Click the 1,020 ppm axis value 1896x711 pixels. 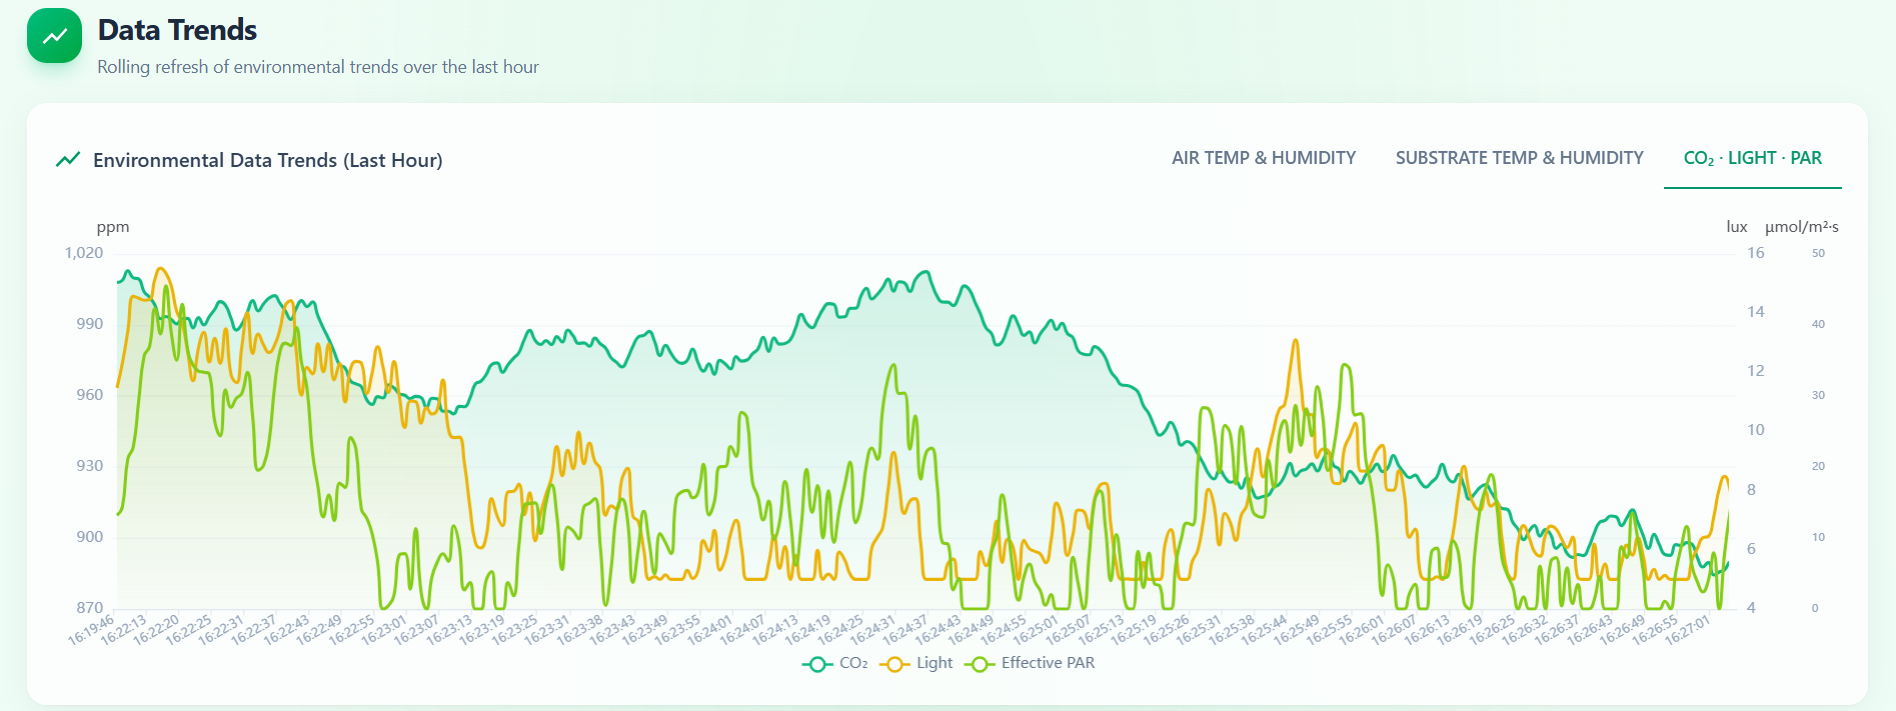coord(84,253)
